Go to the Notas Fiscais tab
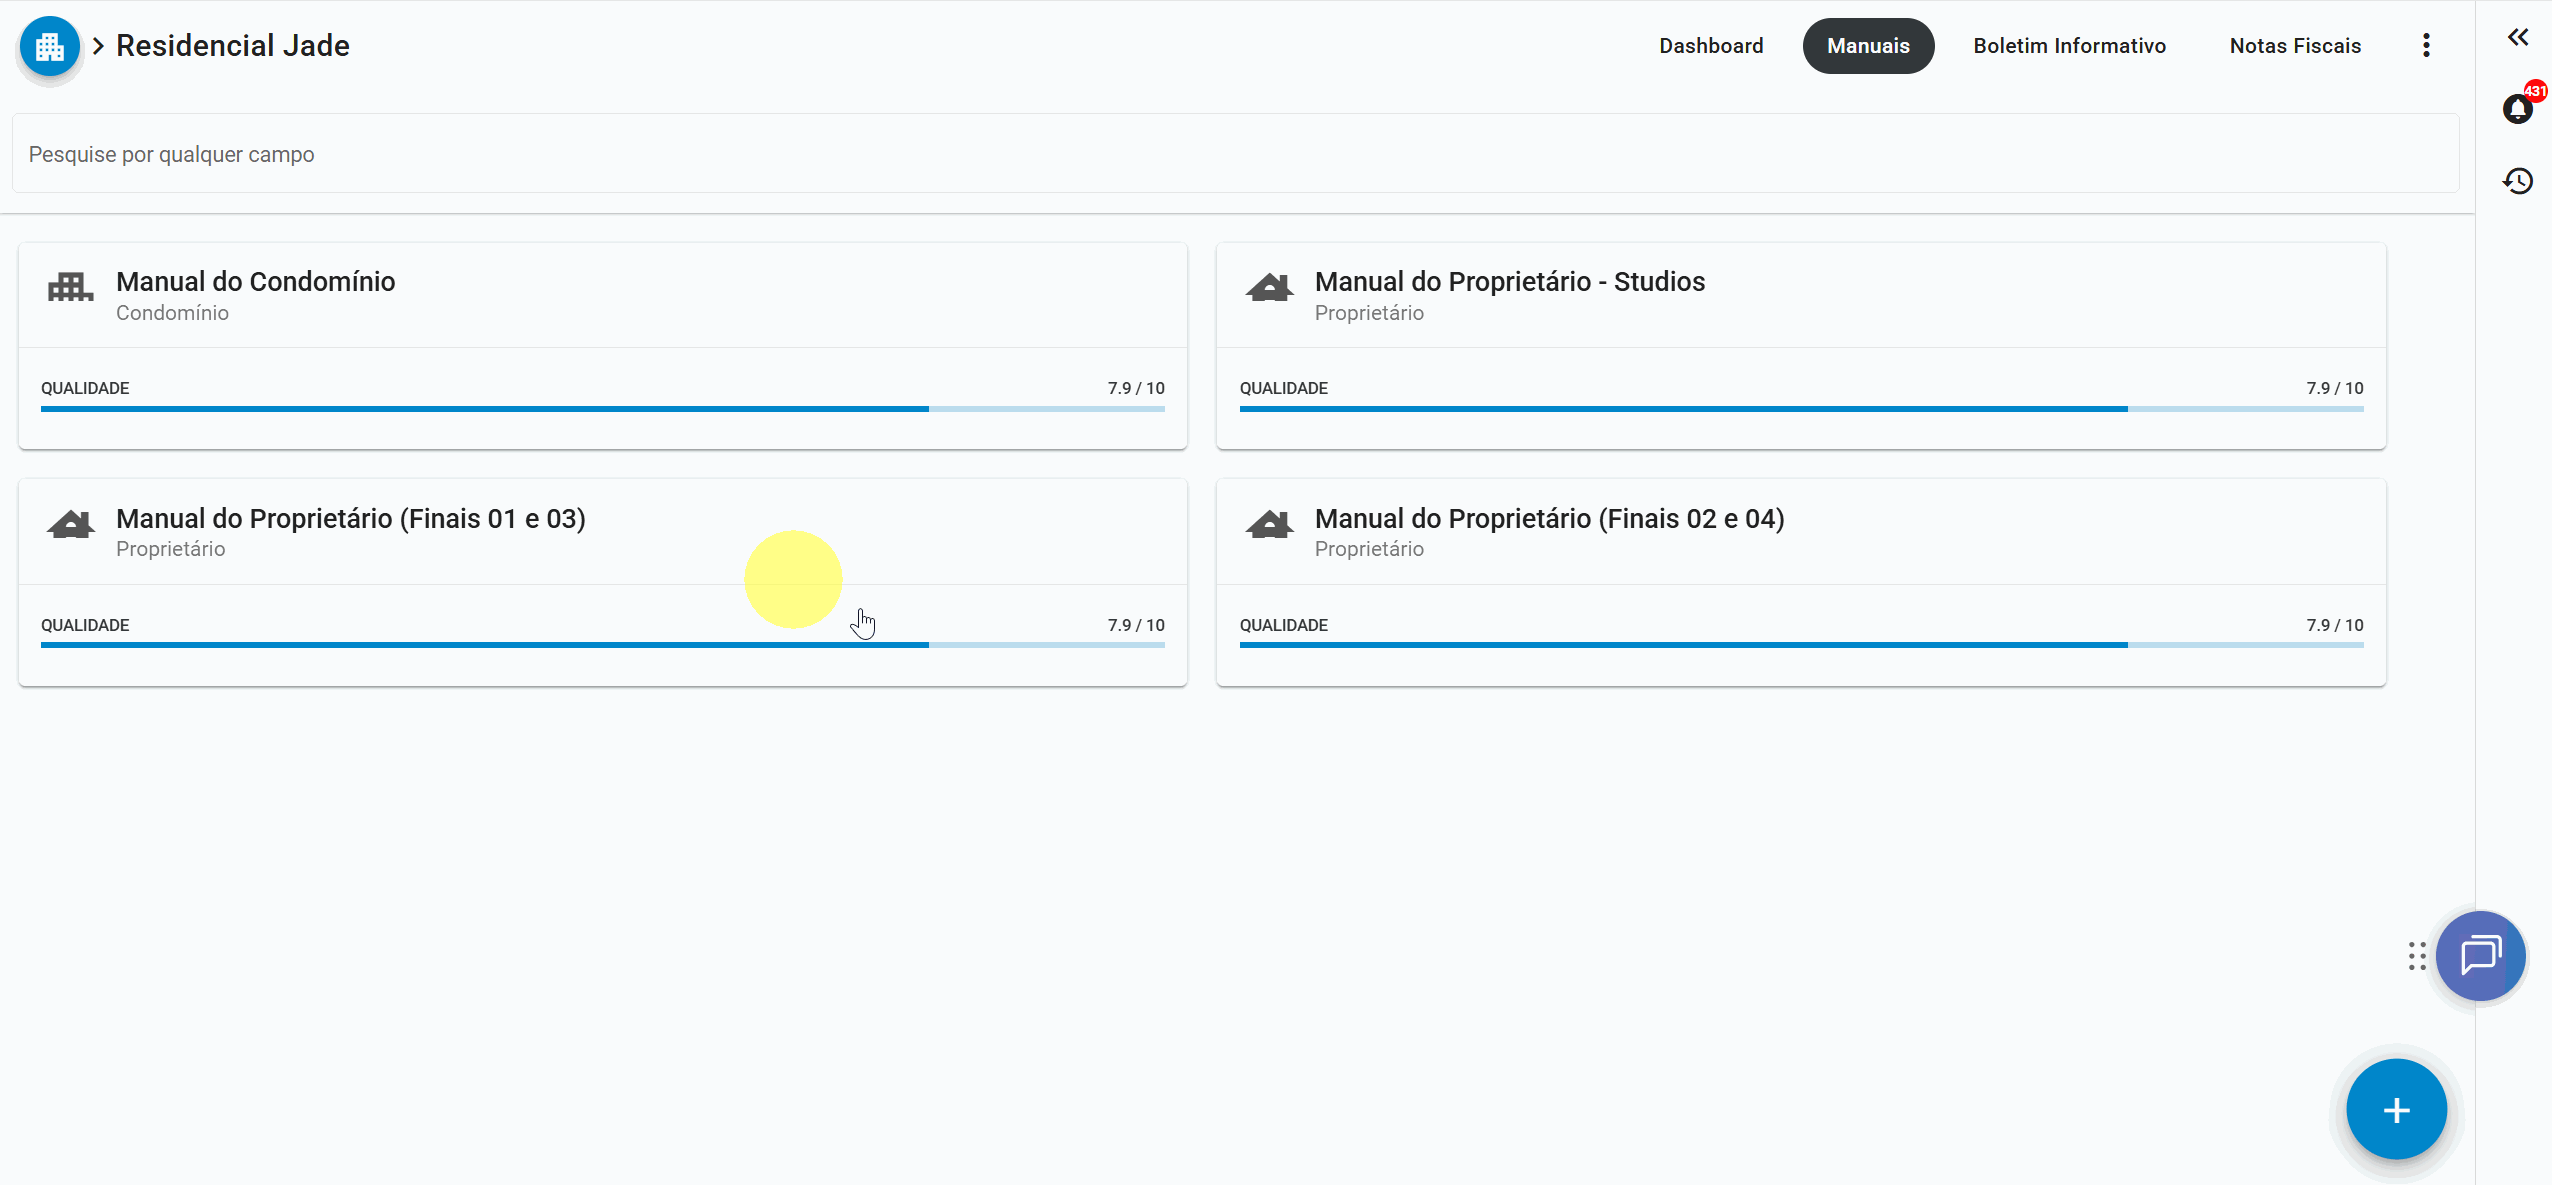The image size is (2552, 1185). point(2294,46)
